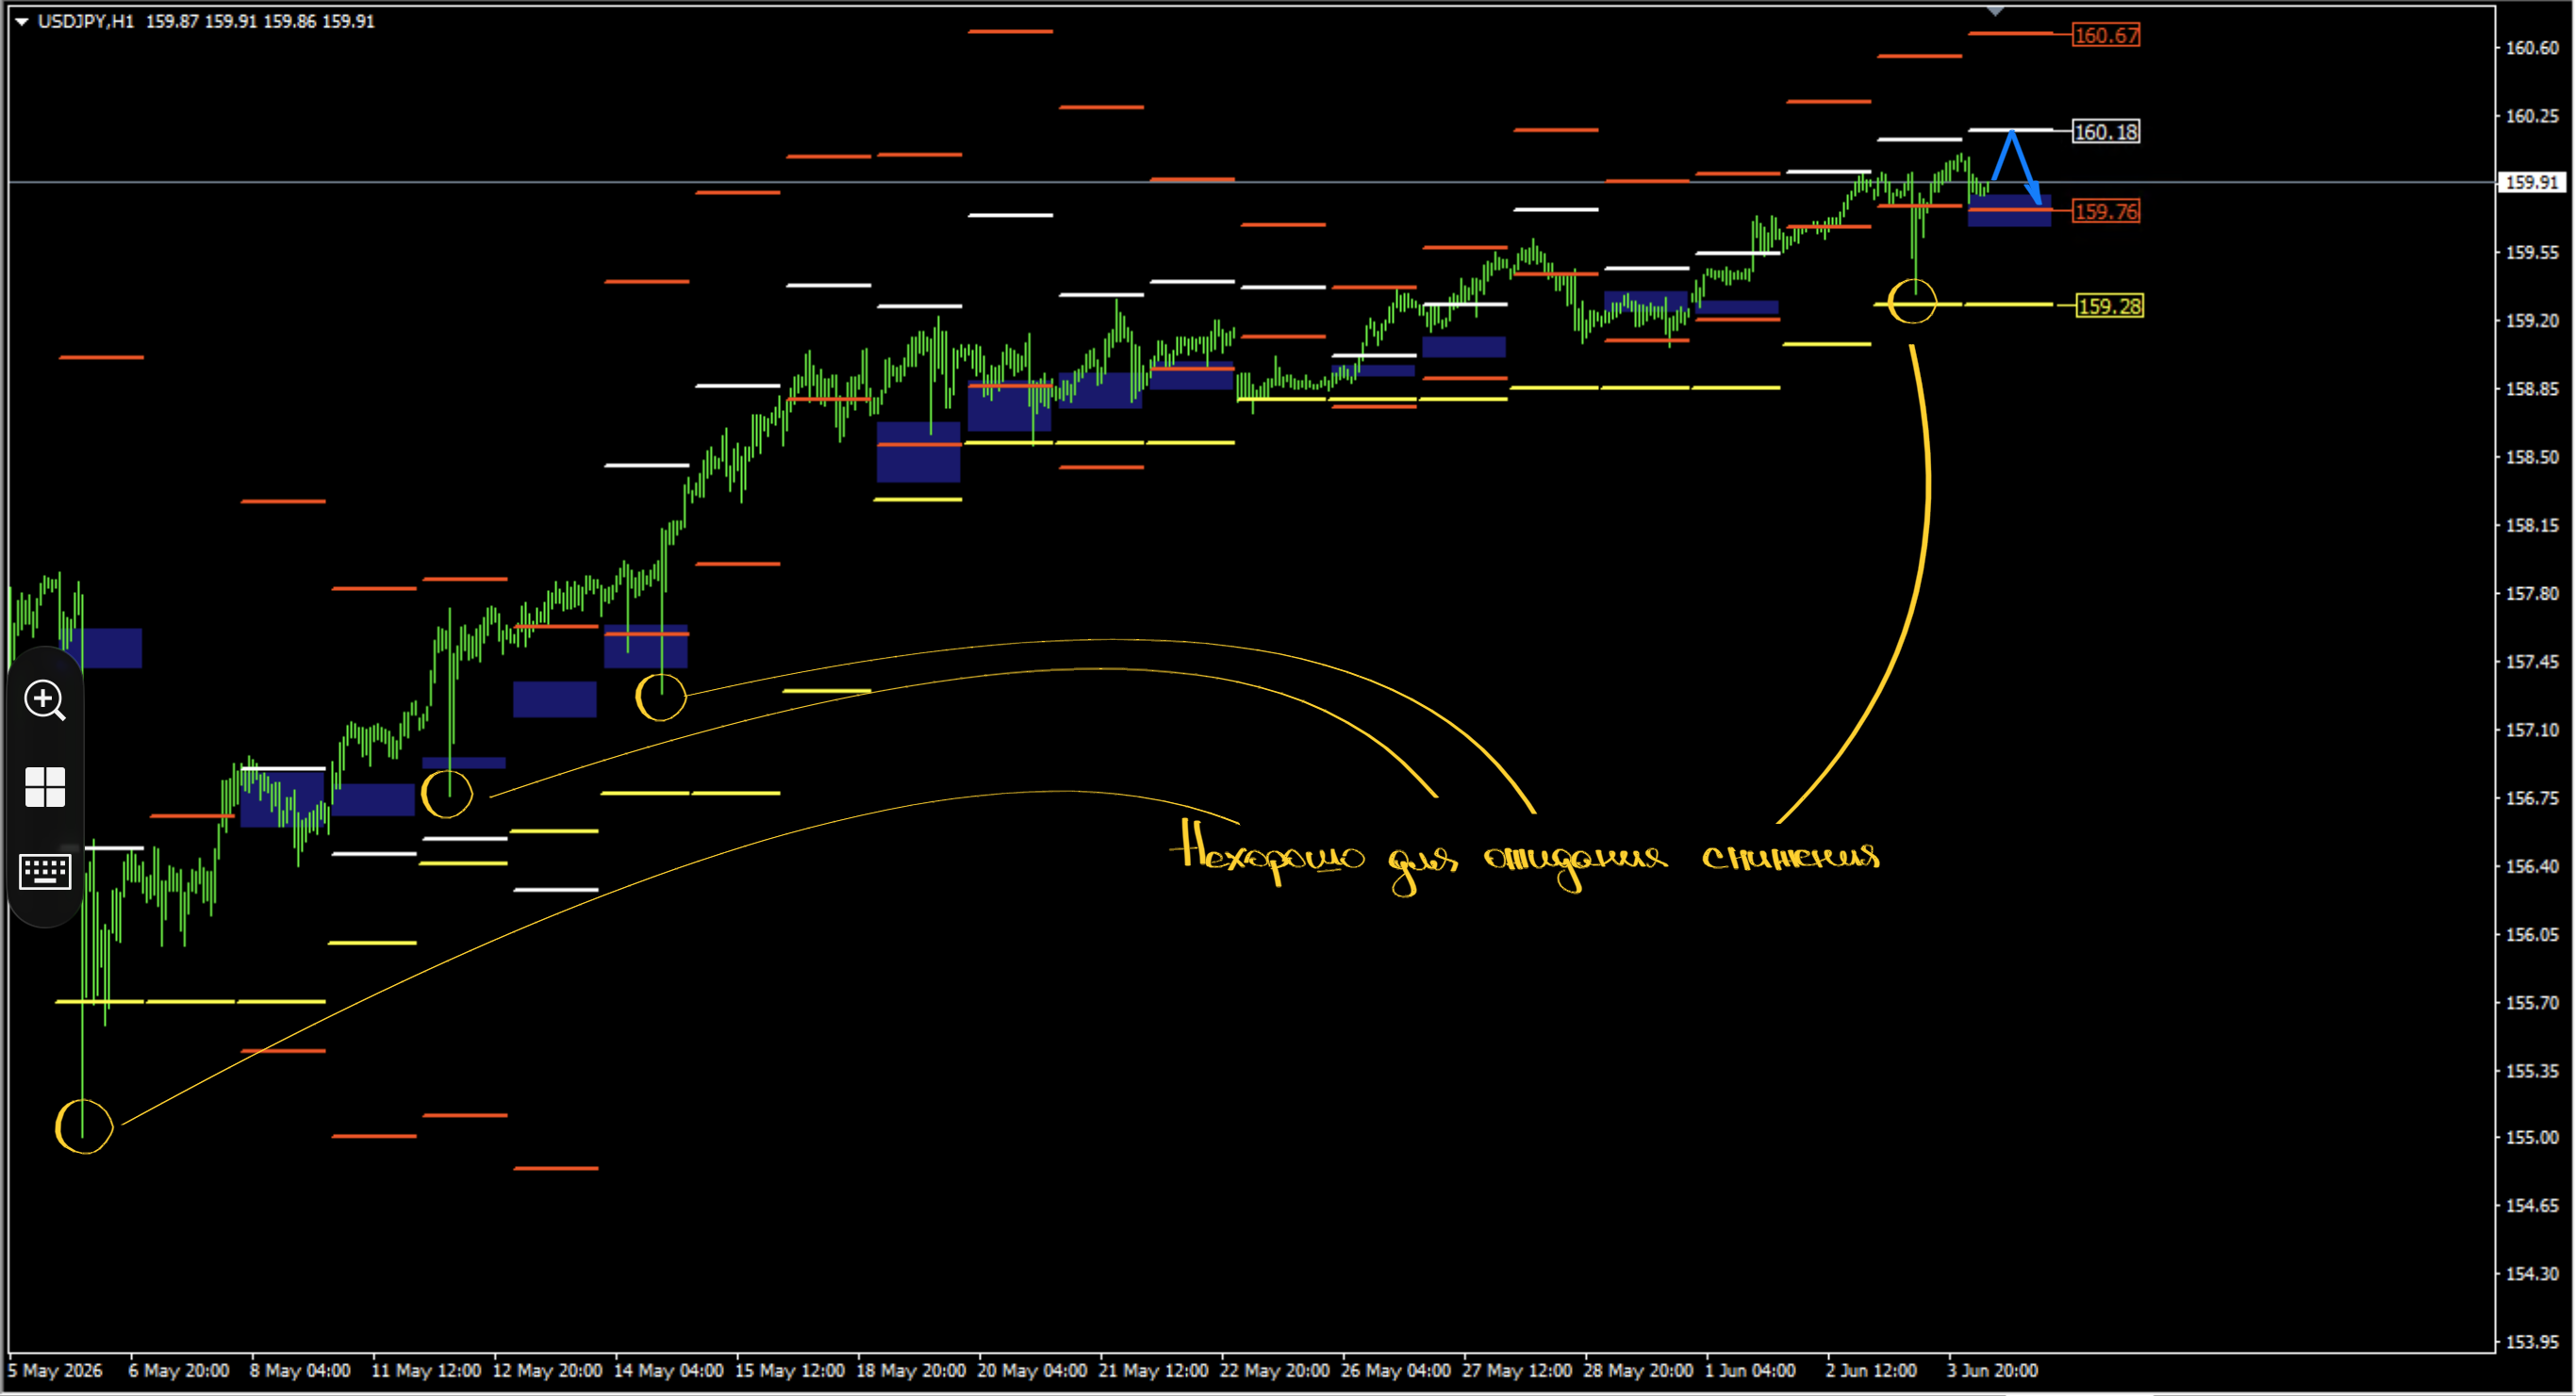Click the 3 Jun 20:00 time label

[x=1991, y=1370]
